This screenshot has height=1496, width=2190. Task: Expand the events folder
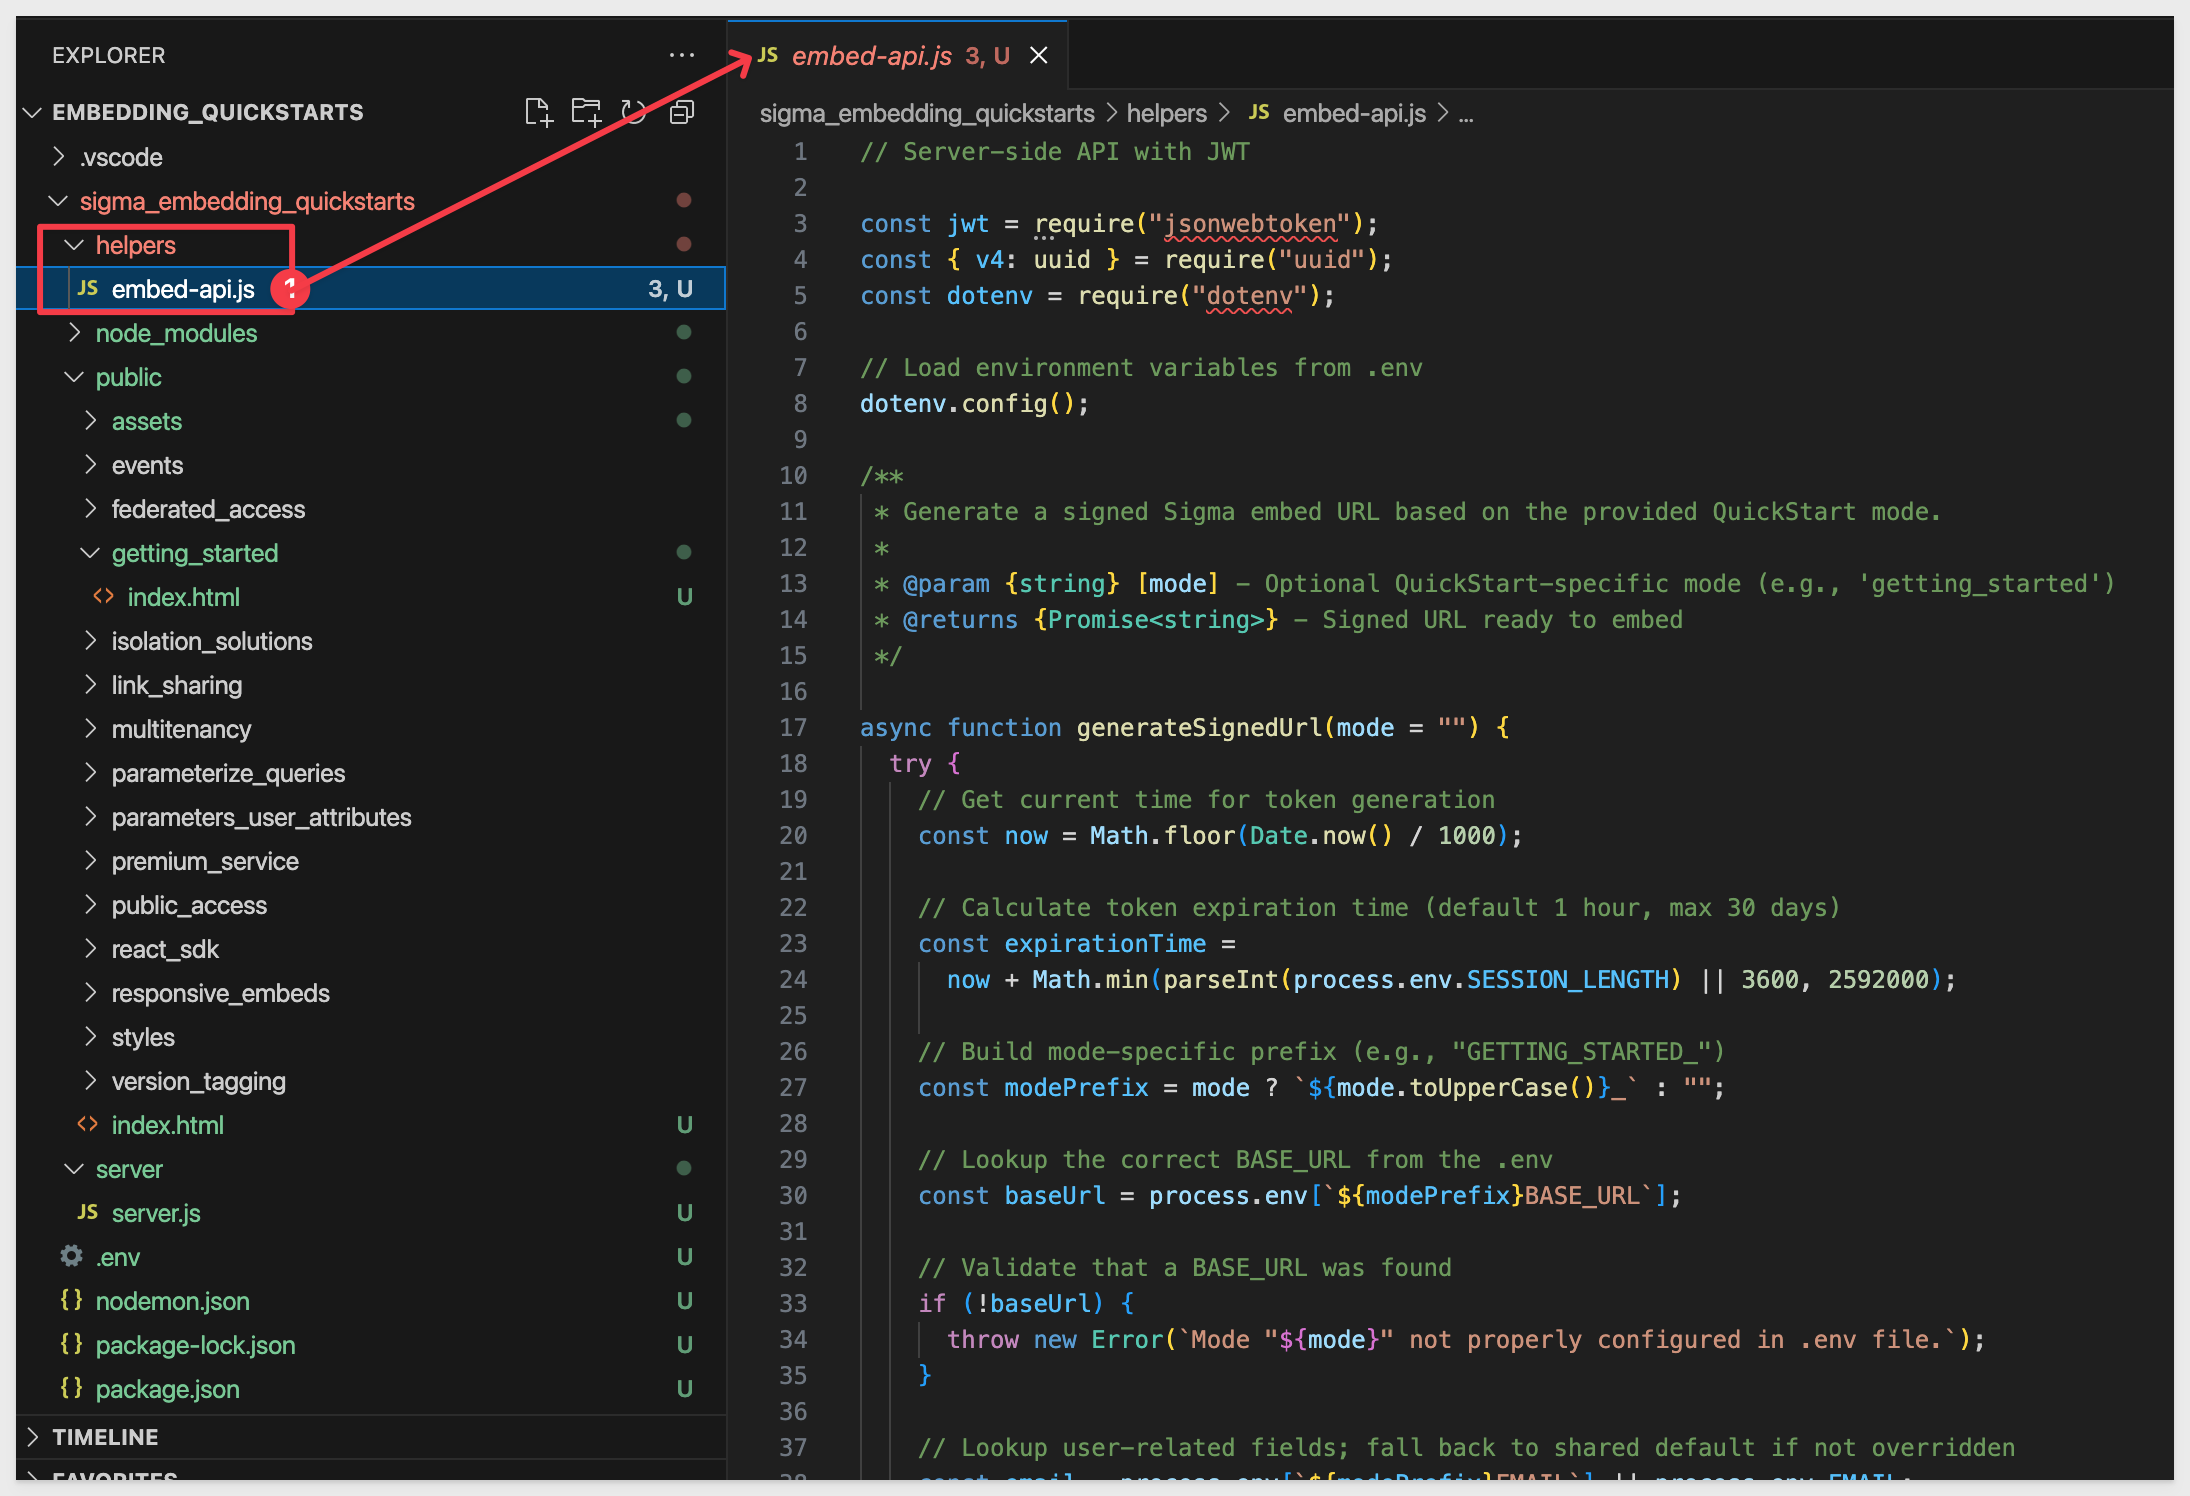tap(90, 465)
